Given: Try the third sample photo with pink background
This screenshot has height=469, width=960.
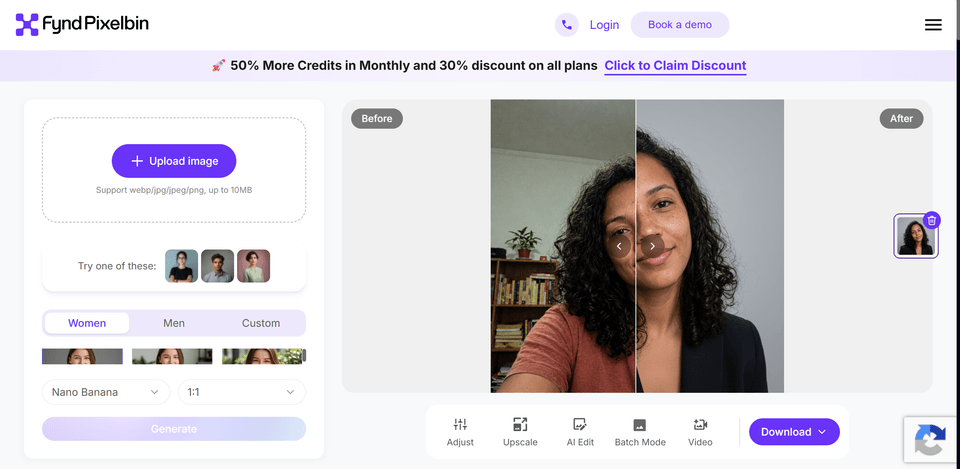Looking at the screenshot, I should pos(253,266).
